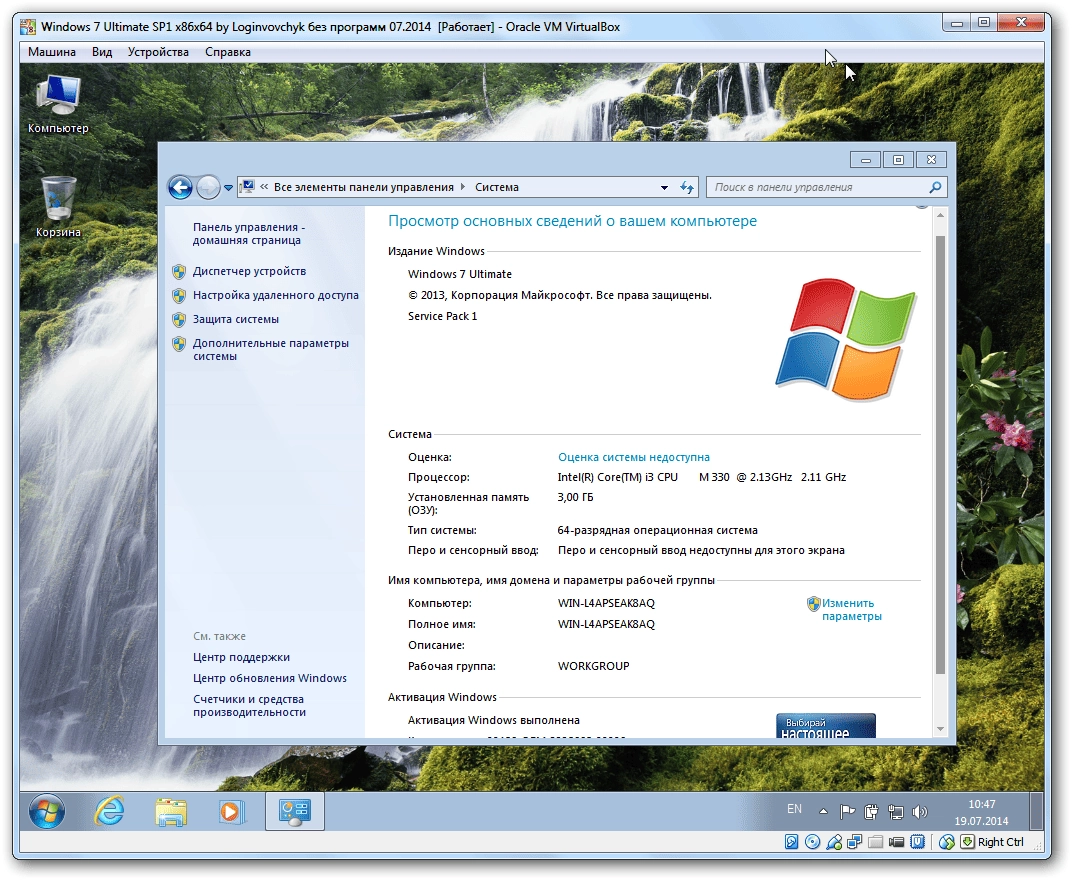Click the VirtualBox video capture indicator

pos(897,842)
